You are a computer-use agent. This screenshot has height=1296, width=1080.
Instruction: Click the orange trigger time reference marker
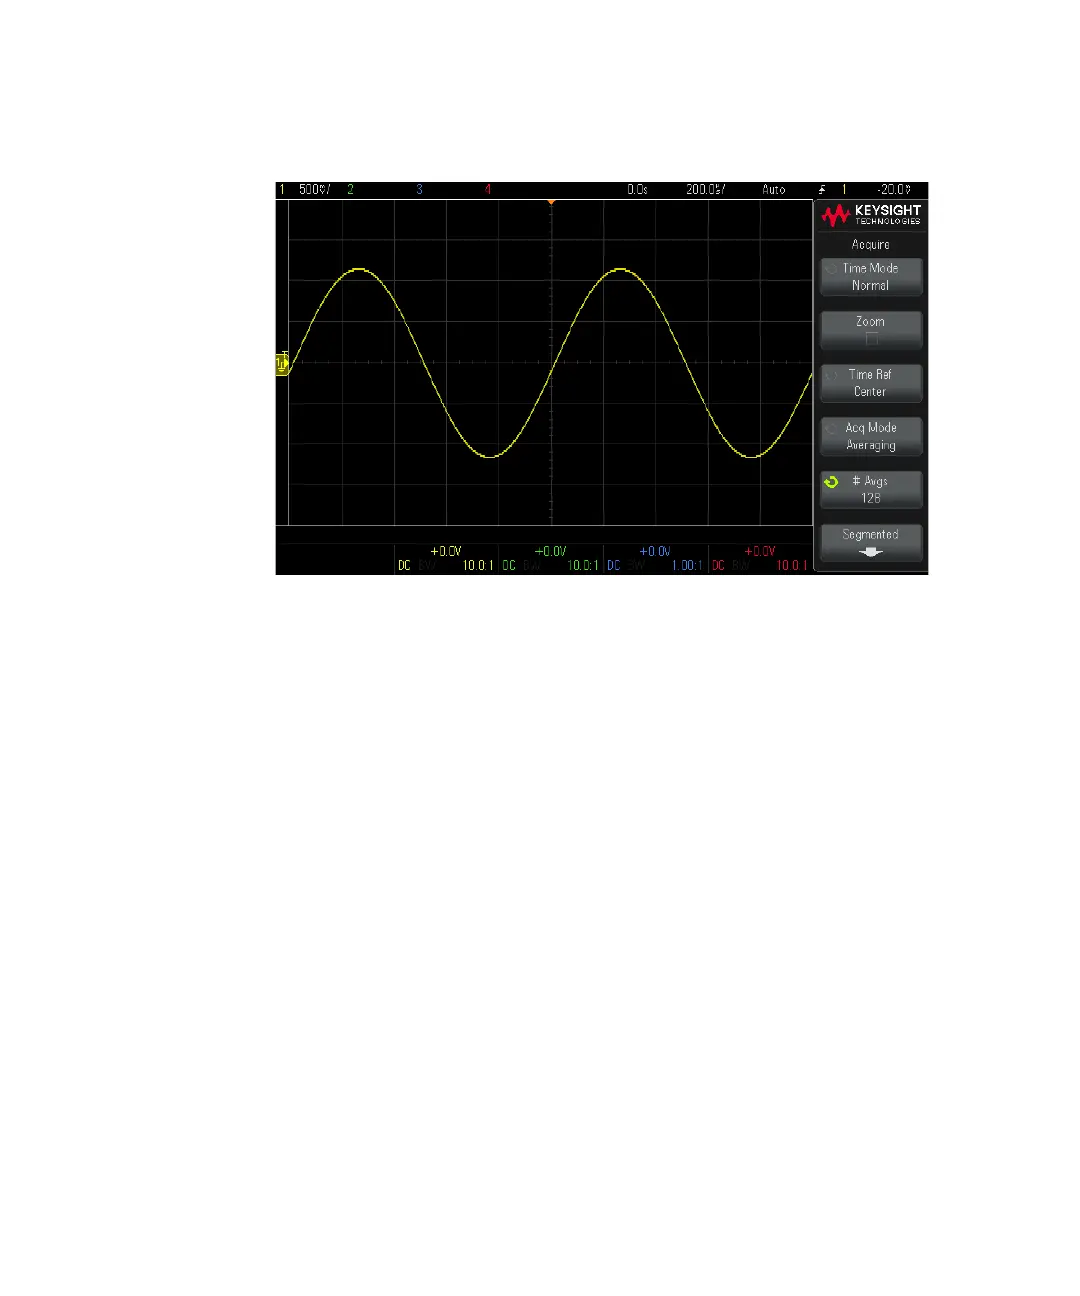[551, 202]
